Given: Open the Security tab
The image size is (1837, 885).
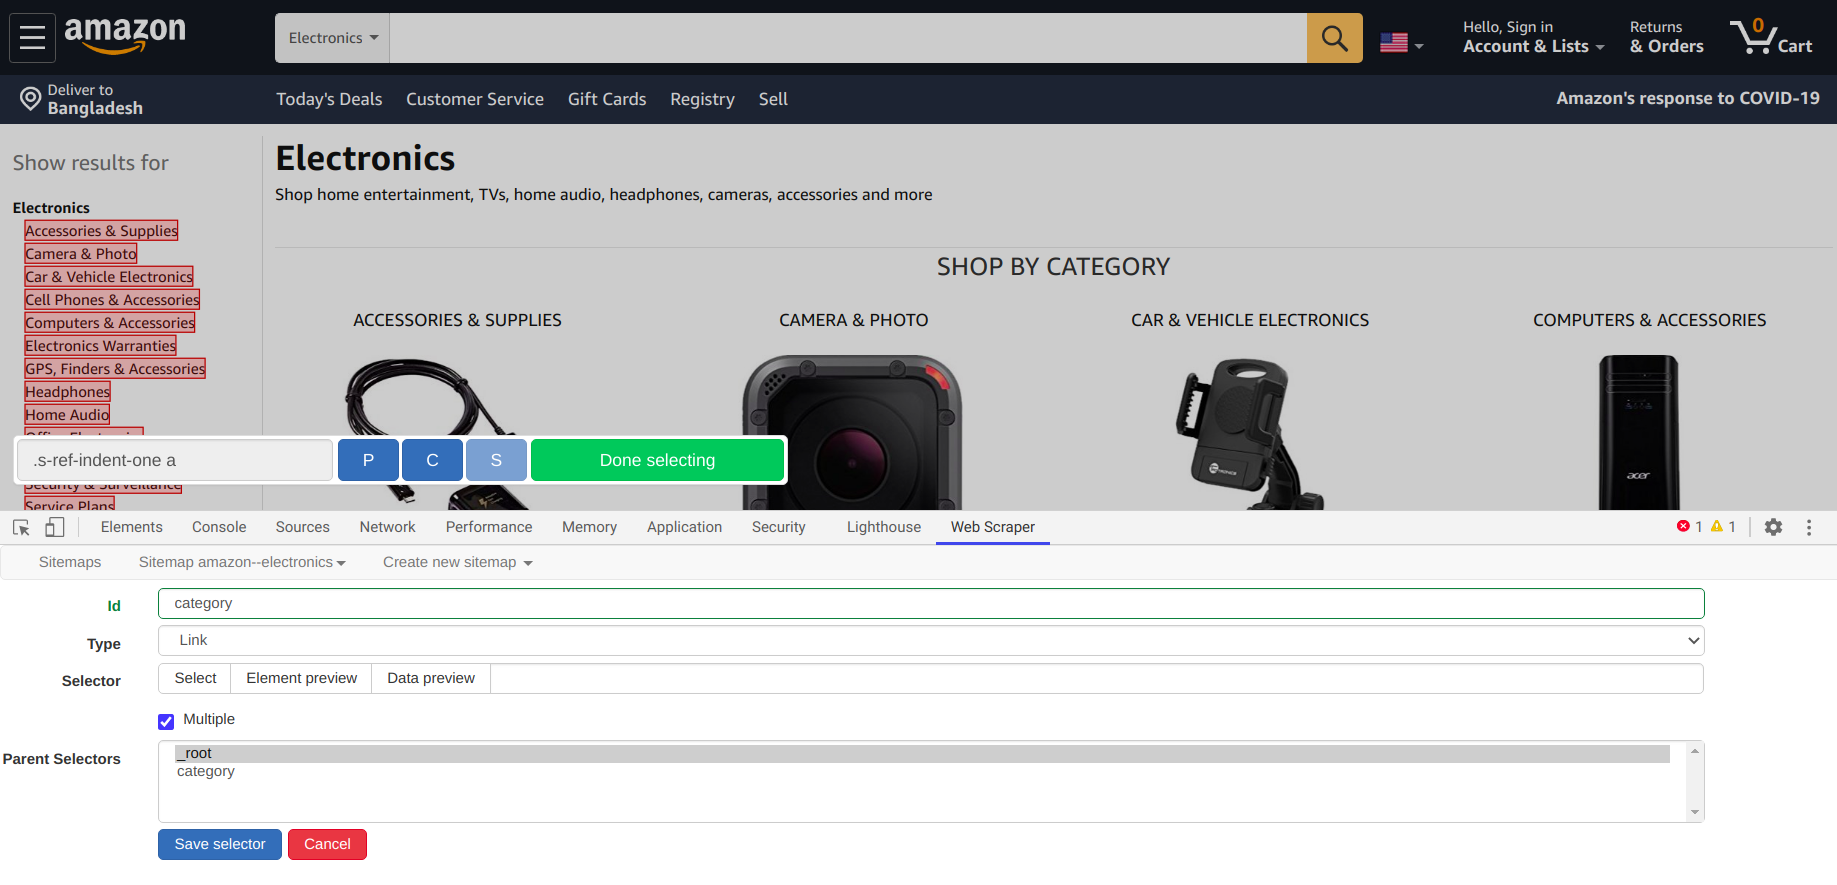Looking at the screenshot, I should coord(778,527).
